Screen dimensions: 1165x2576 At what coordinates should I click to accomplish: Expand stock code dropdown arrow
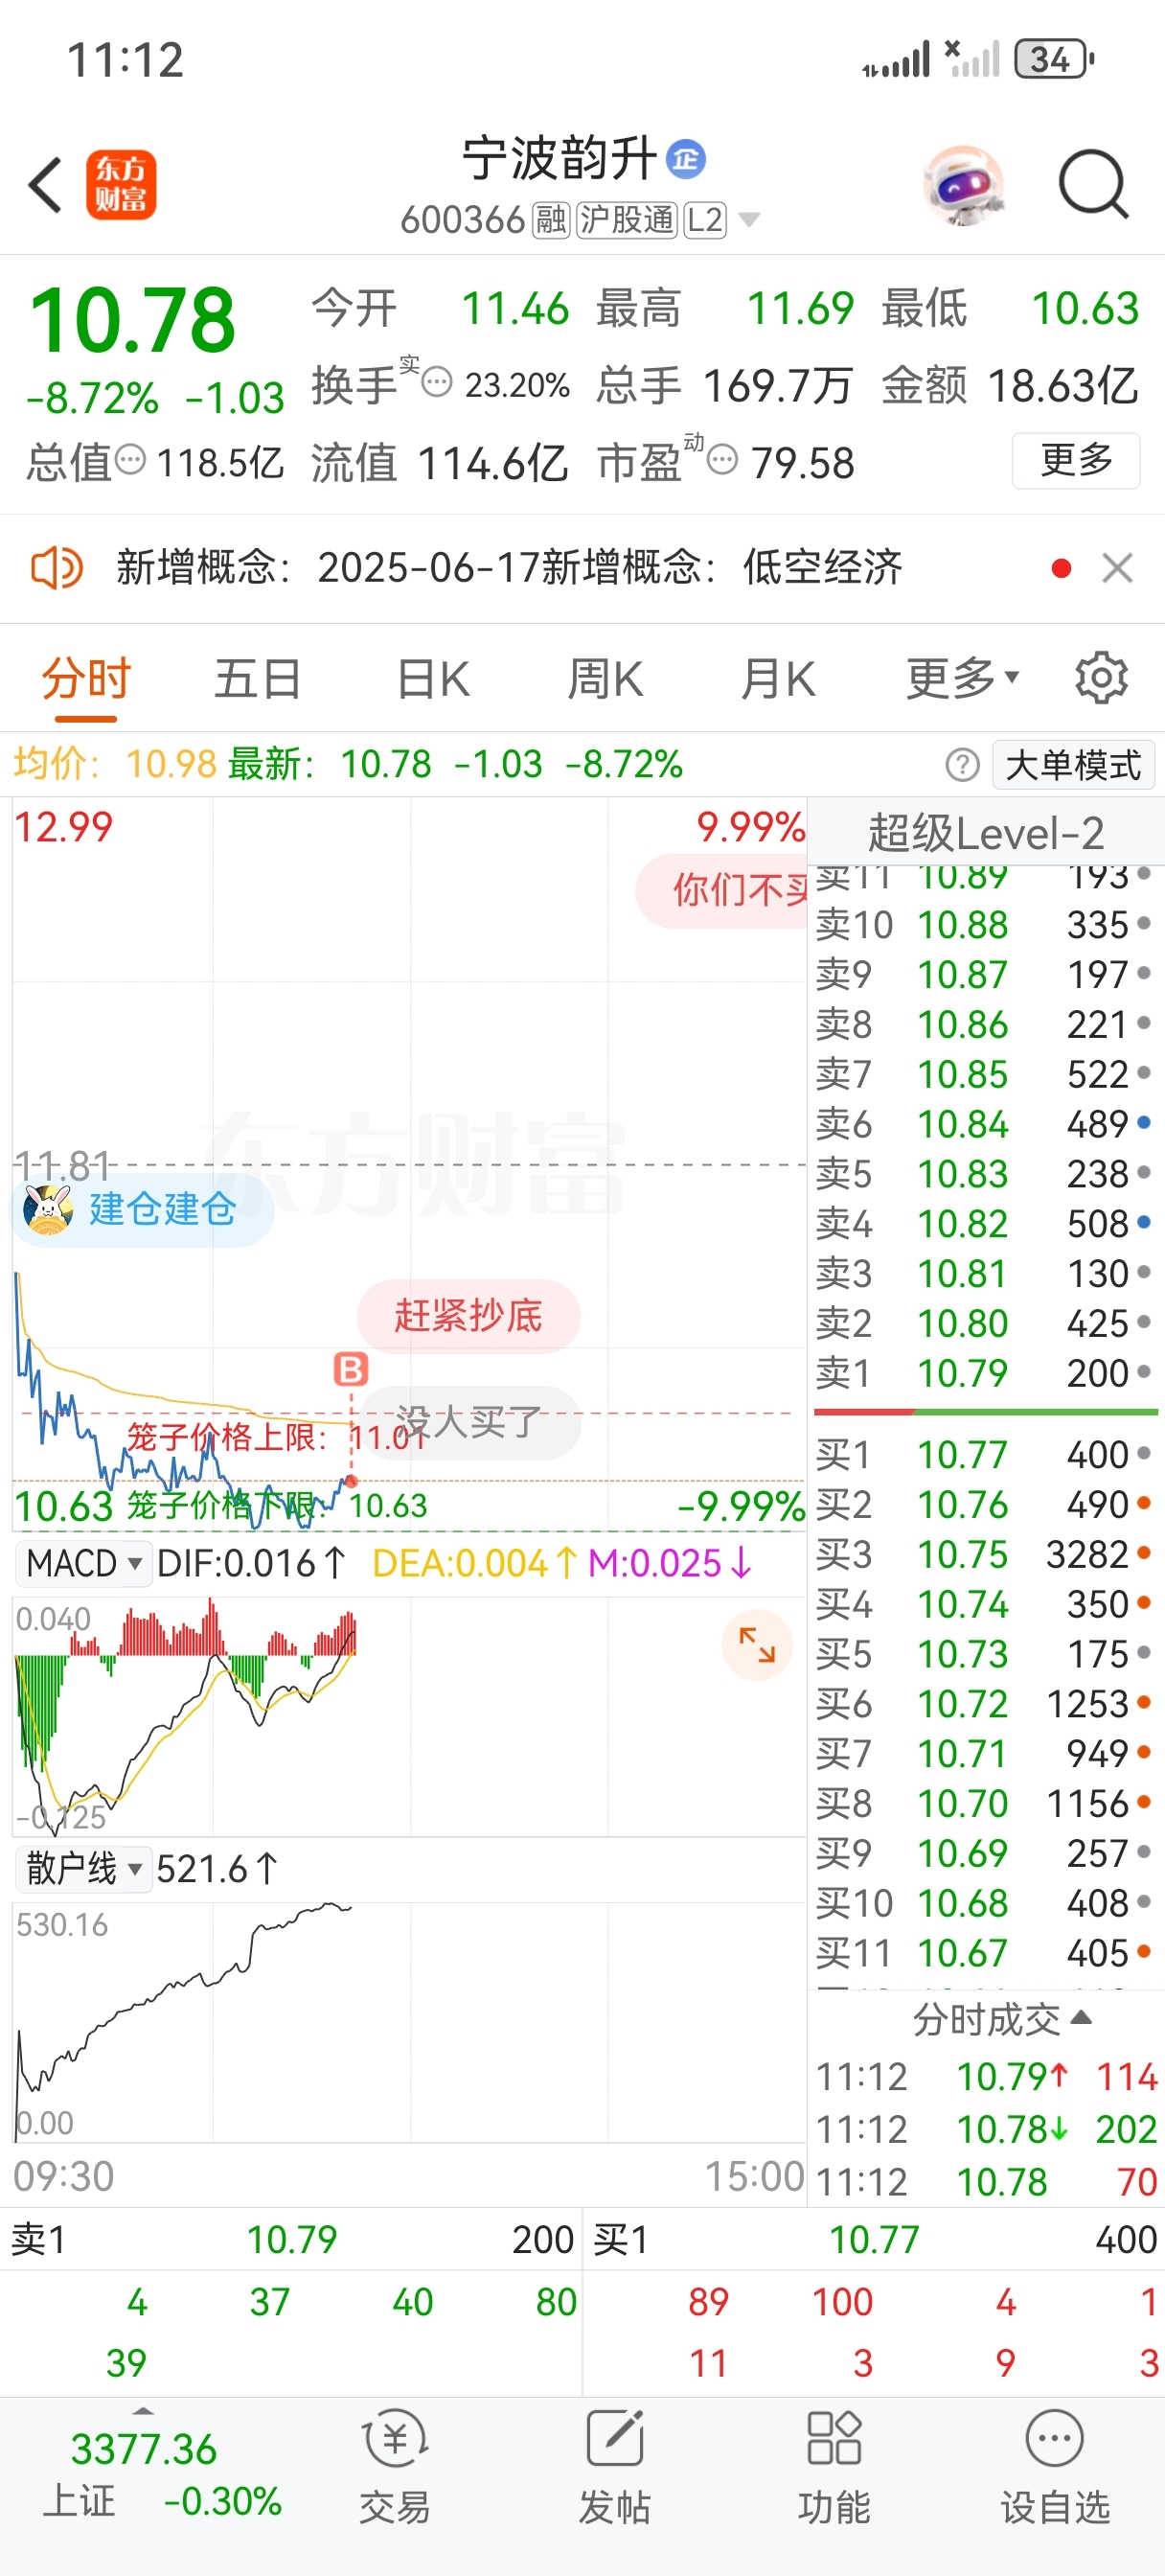pyautogui.click(x=749, y=219)
